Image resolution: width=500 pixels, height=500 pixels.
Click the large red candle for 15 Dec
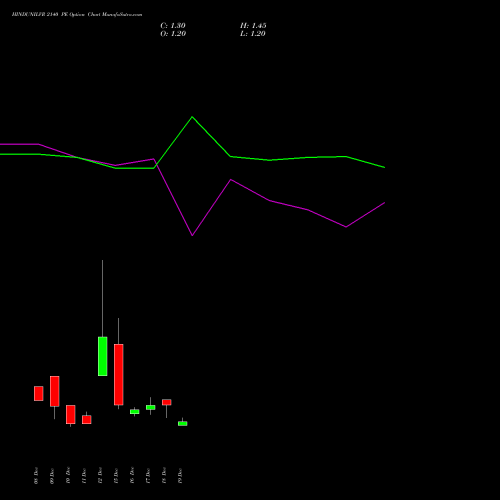pyautogui.click(x=119, y=374)
